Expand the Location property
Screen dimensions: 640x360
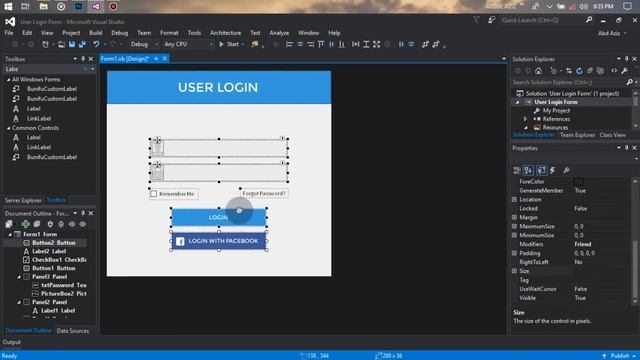(x=514, y=200)
